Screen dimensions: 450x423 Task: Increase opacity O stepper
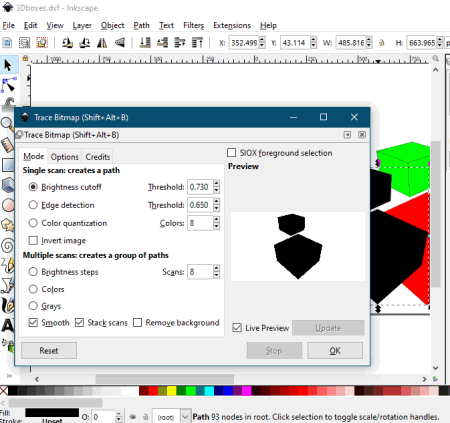click(119, 414)
